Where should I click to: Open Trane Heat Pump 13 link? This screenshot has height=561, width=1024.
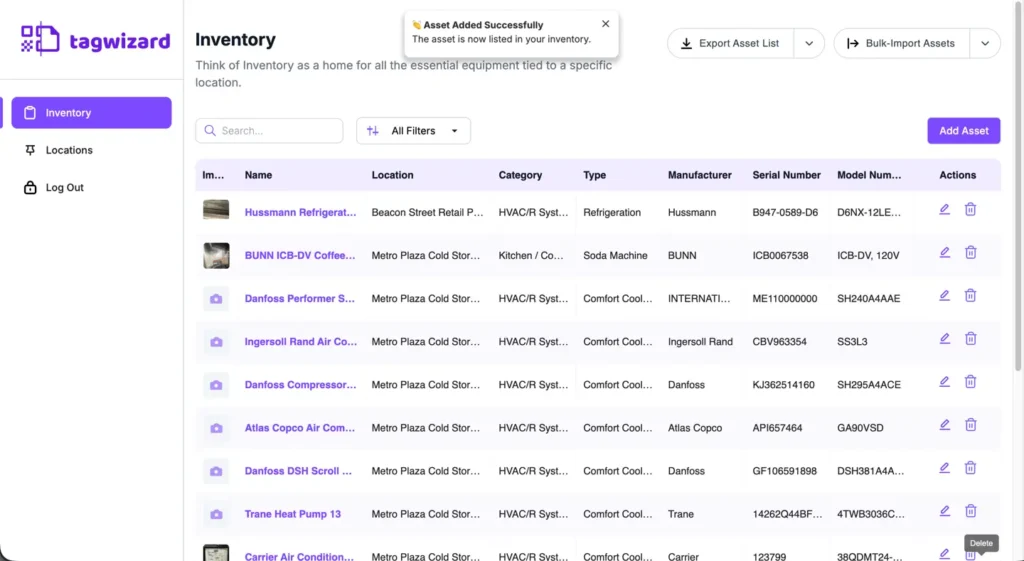click(x=293, y=514)
